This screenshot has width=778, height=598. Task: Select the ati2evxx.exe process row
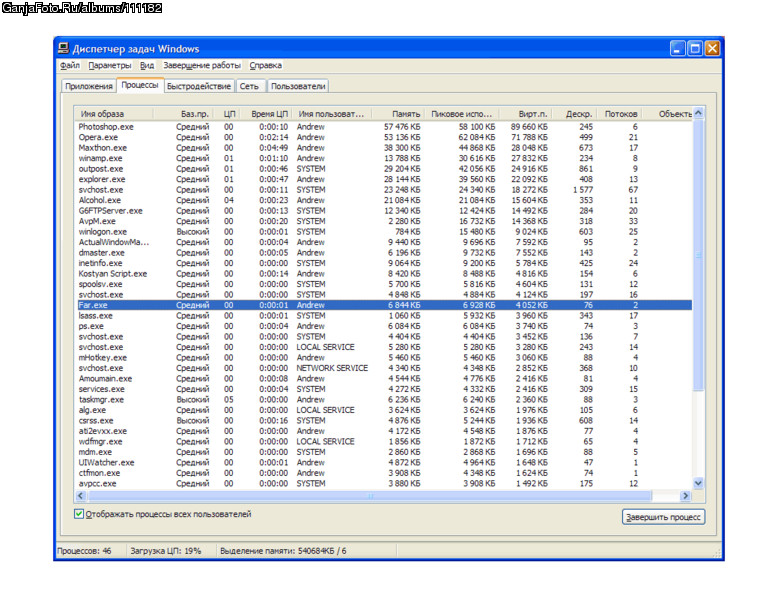pyautogui.click(x=384, y=431)
